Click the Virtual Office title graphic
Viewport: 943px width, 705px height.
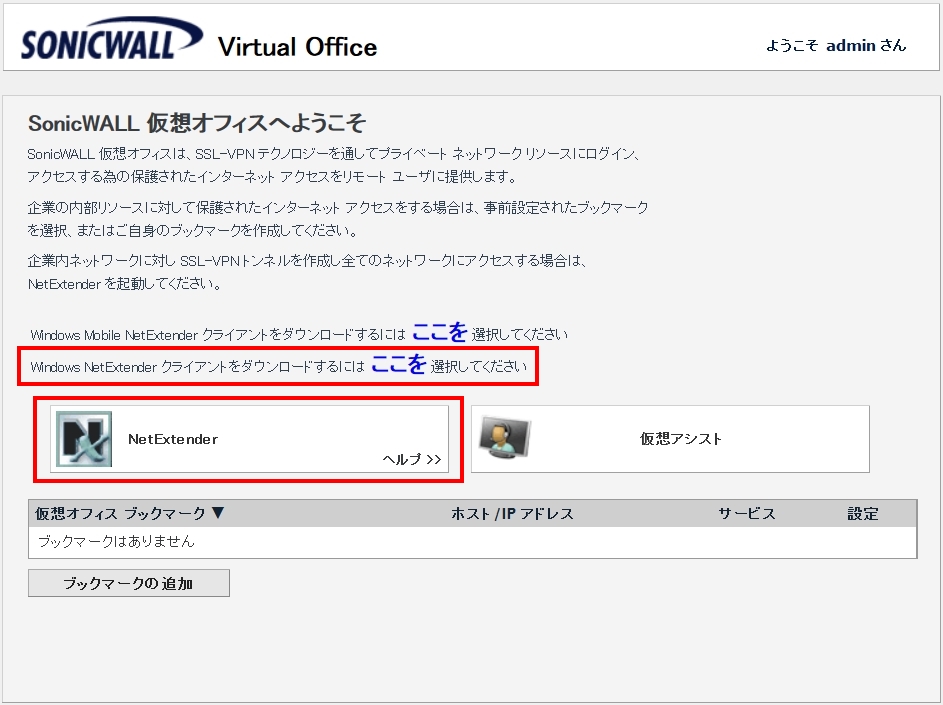296,47
